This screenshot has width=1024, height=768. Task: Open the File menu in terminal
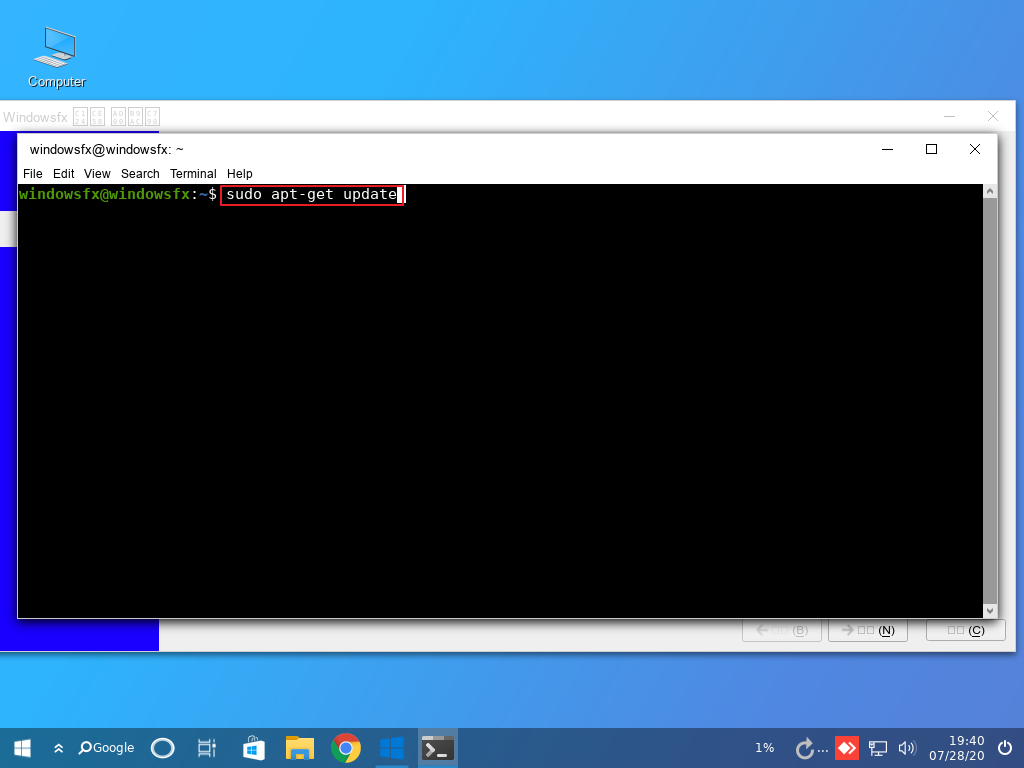click(x=33, y=174)
